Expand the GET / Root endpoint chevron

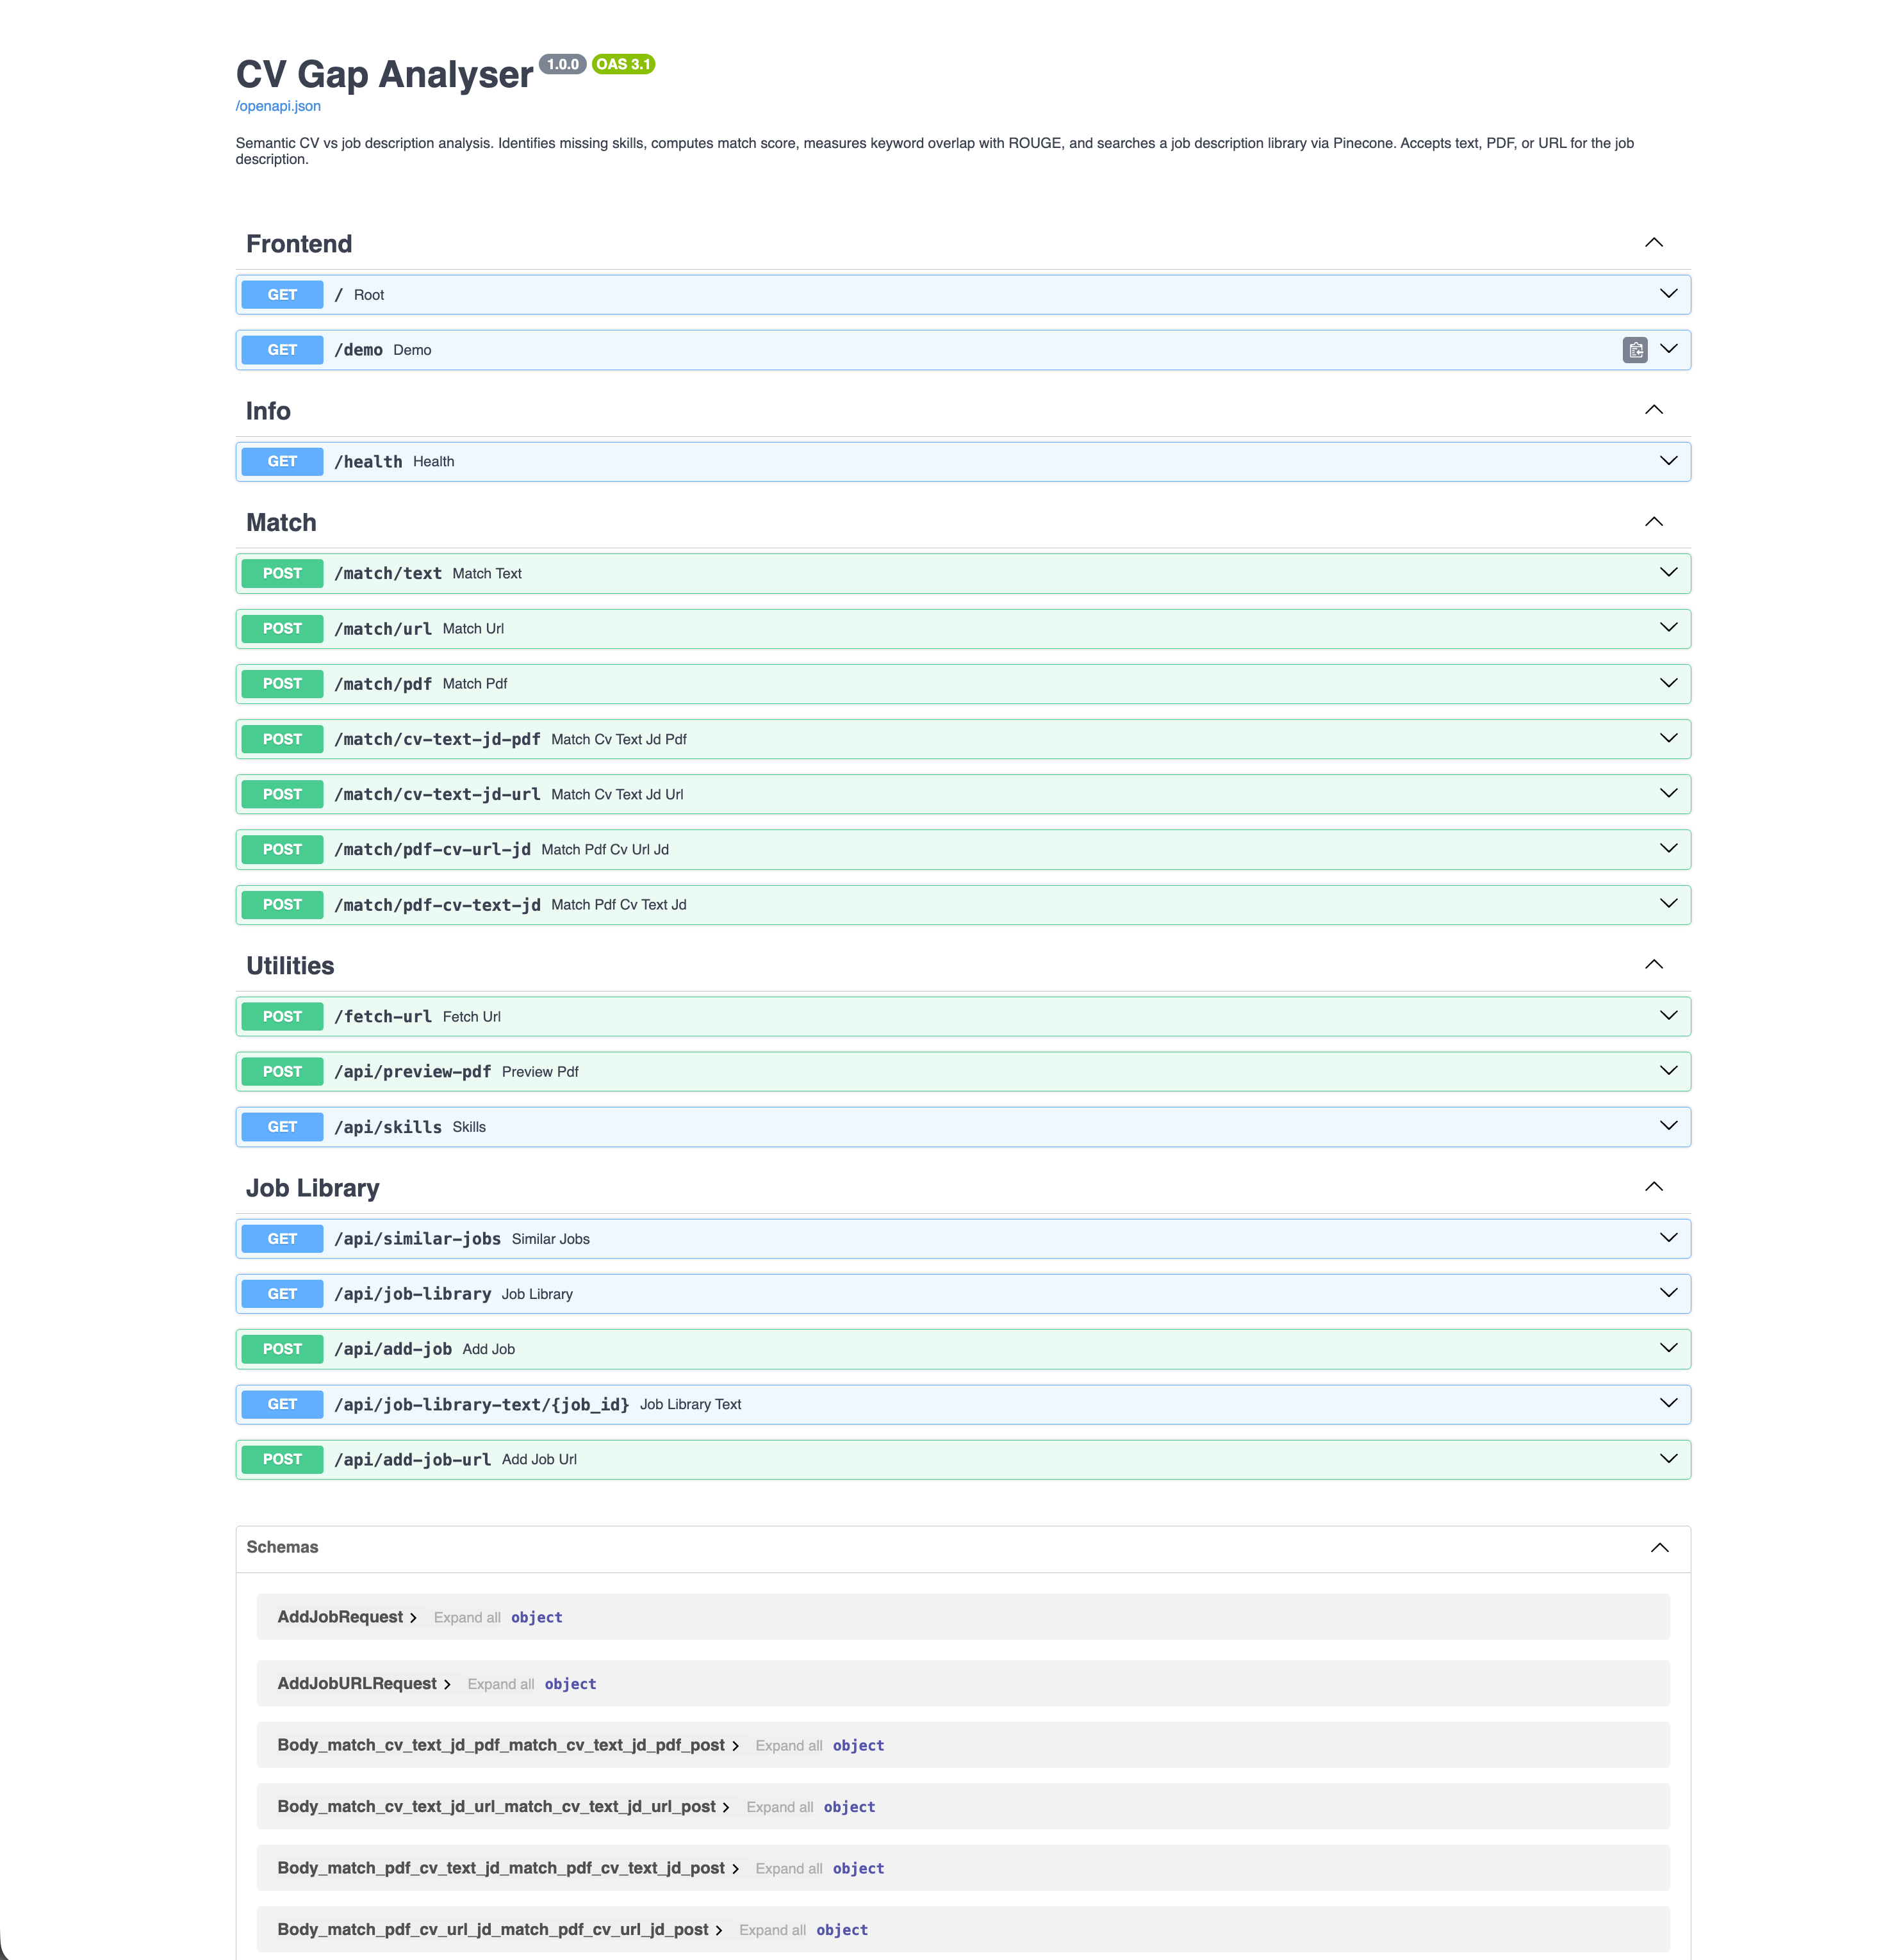1668,294
